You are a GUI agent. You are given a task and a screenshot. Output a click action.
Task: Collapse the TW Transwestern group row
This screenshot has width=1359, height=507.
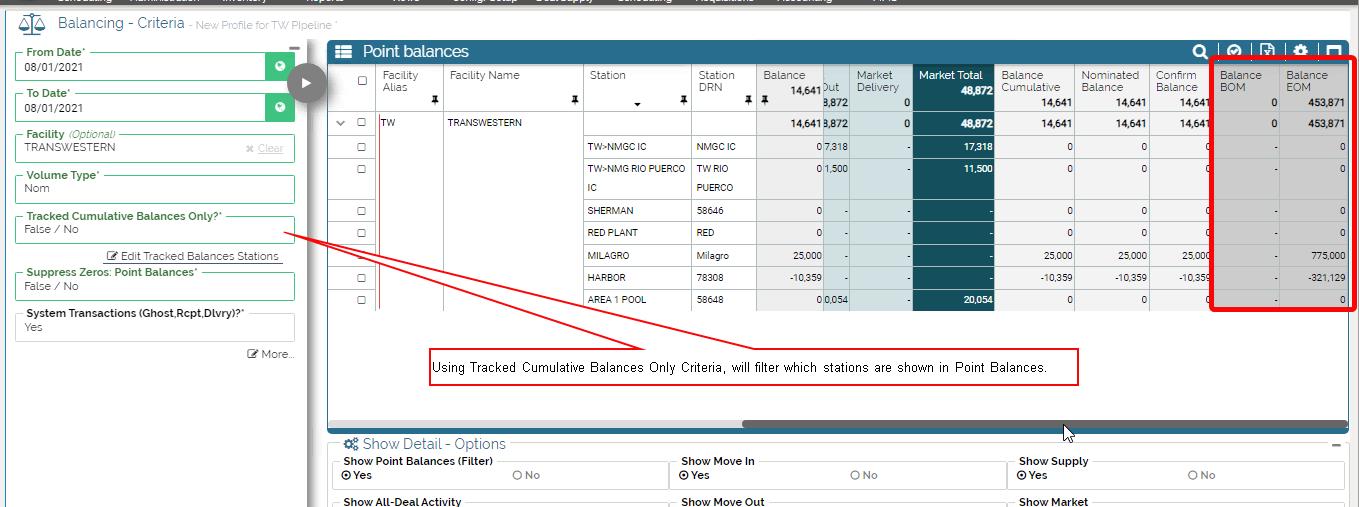(341, 123)
